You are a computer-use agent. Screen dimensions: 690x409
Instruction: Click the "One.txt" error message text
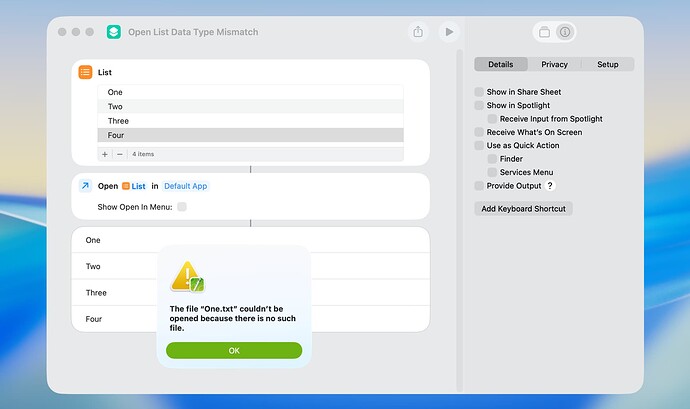click(x=232, y=318)
